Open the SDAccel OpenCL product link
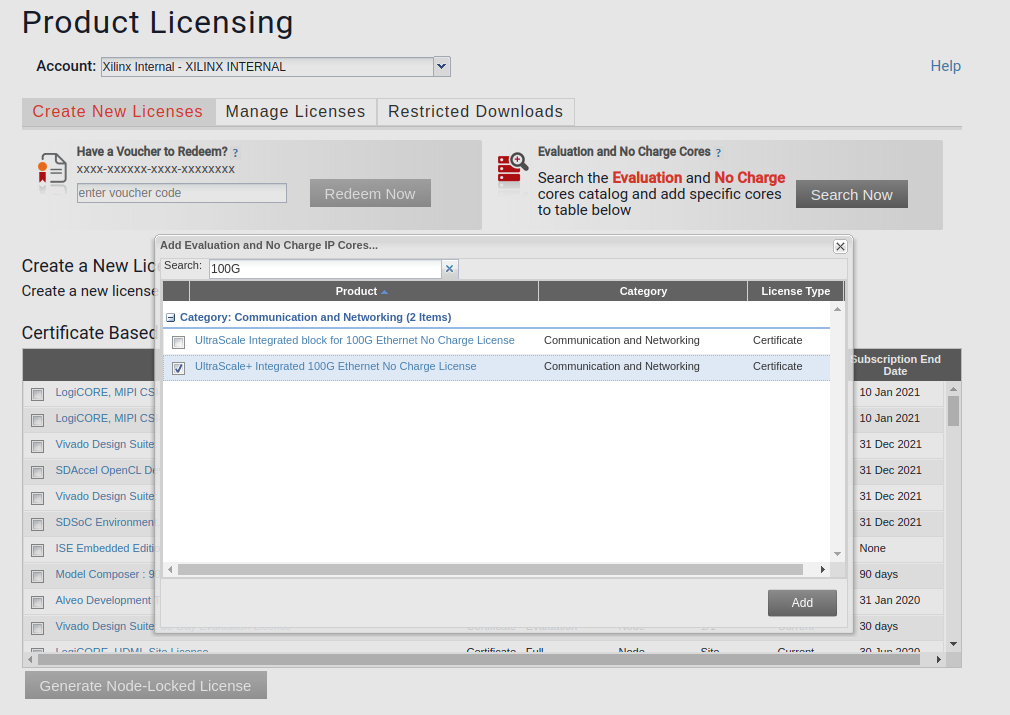The width and height of the screenshot is (1010, 715). 106,470
